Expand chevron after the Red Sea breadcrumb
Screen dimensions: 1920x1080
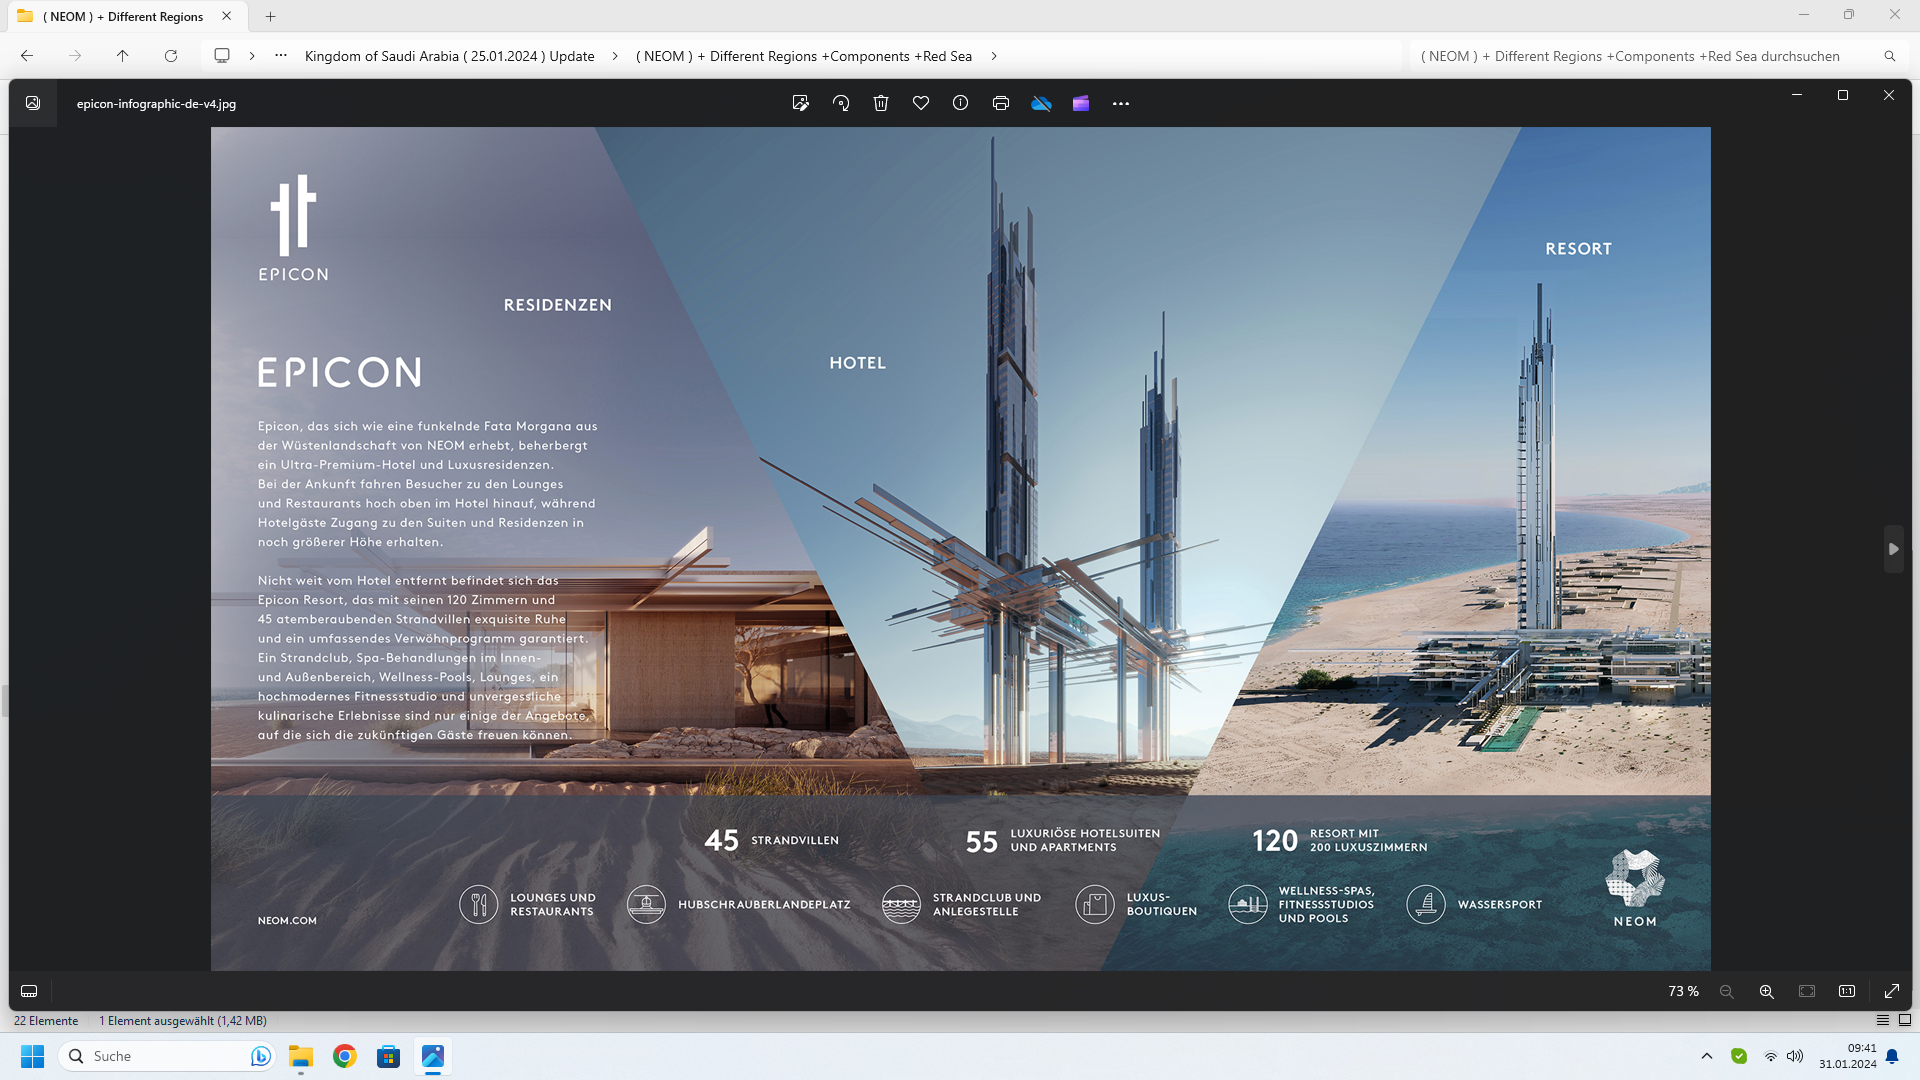[994, 56]
